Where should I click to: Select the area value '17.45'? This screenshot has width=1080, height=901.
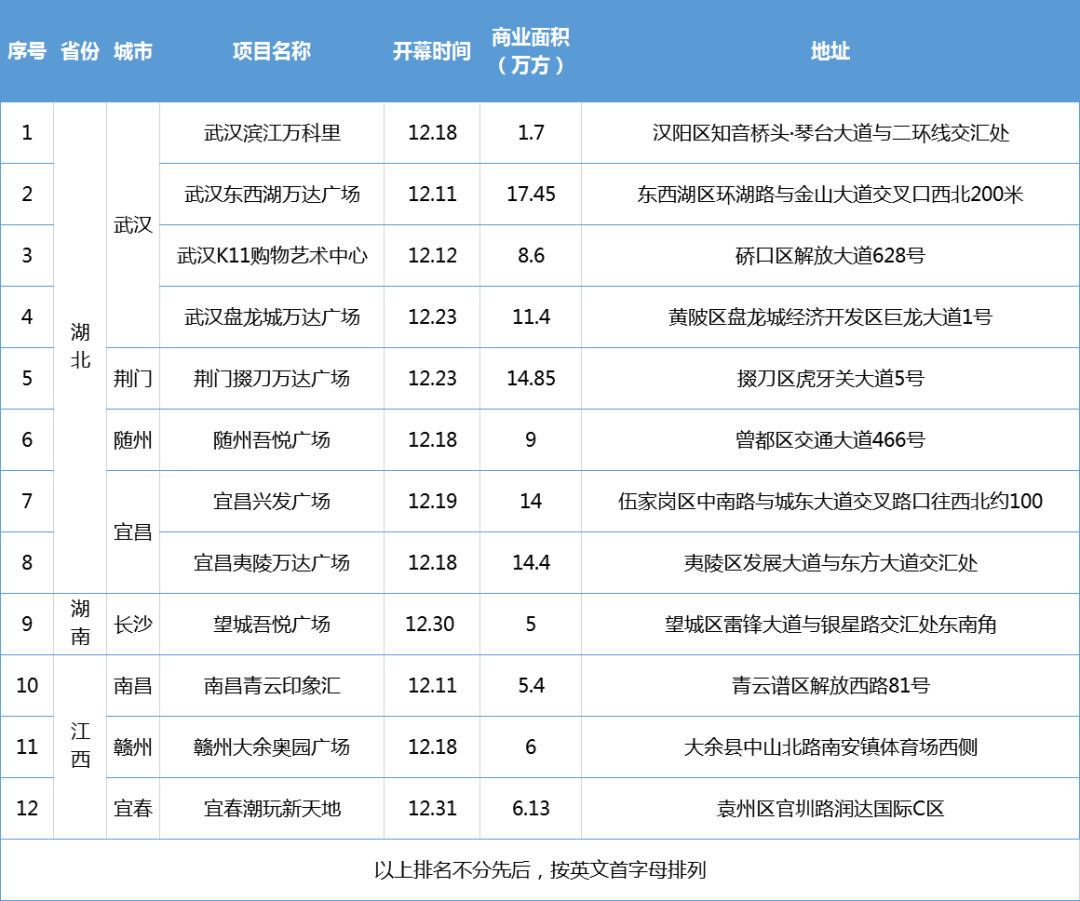[x=531, y=194]
